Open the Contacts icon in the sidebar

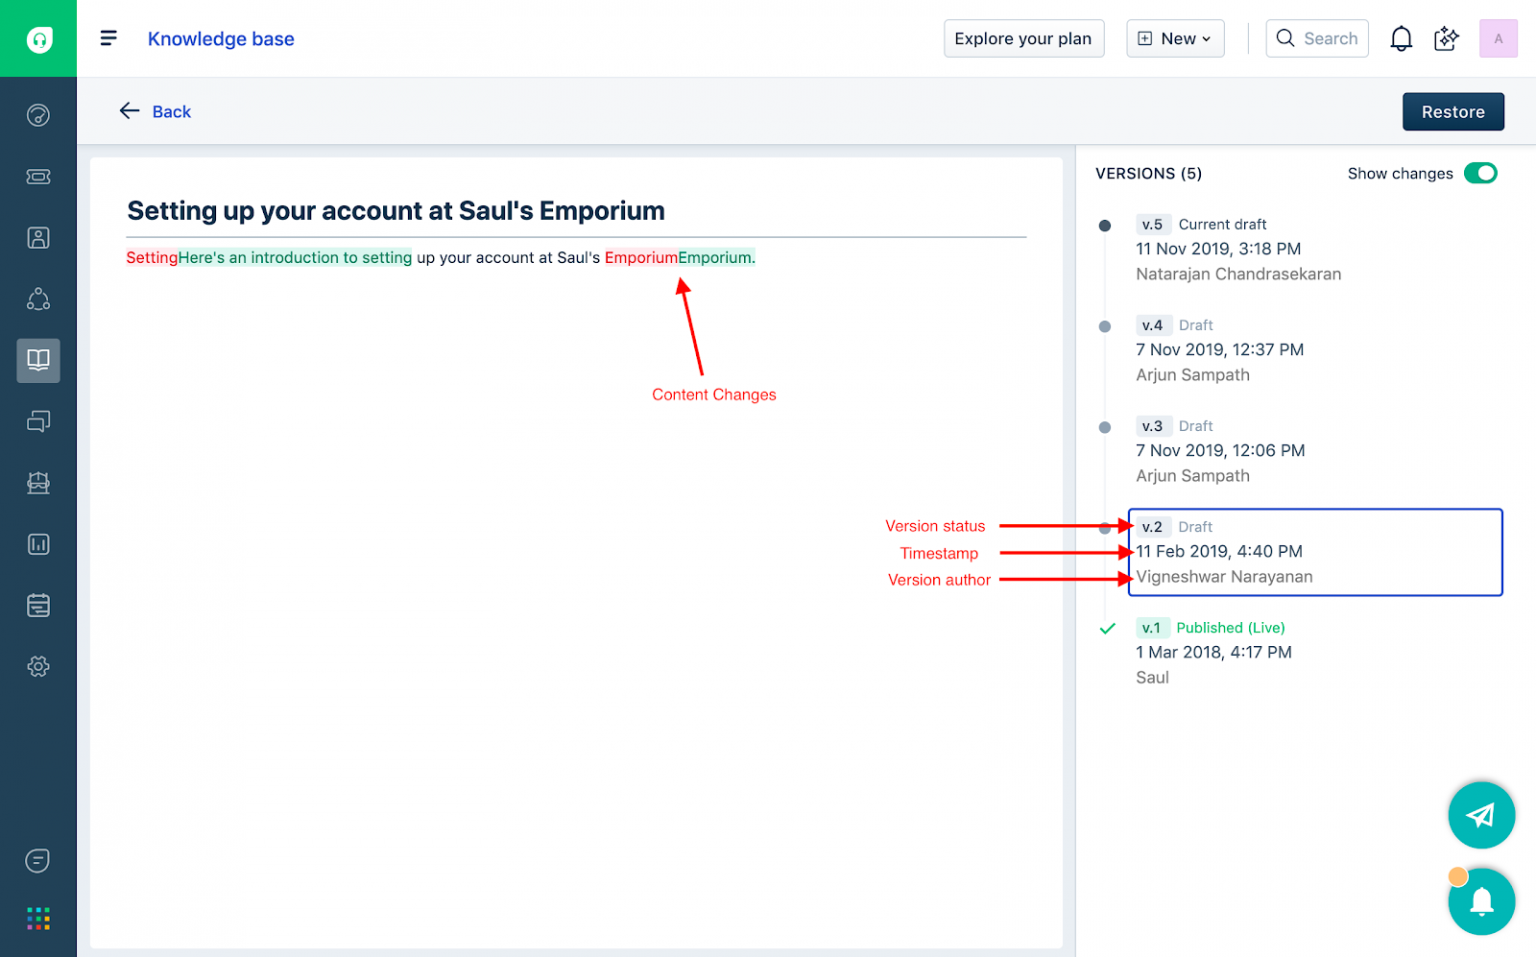(38, 237)
